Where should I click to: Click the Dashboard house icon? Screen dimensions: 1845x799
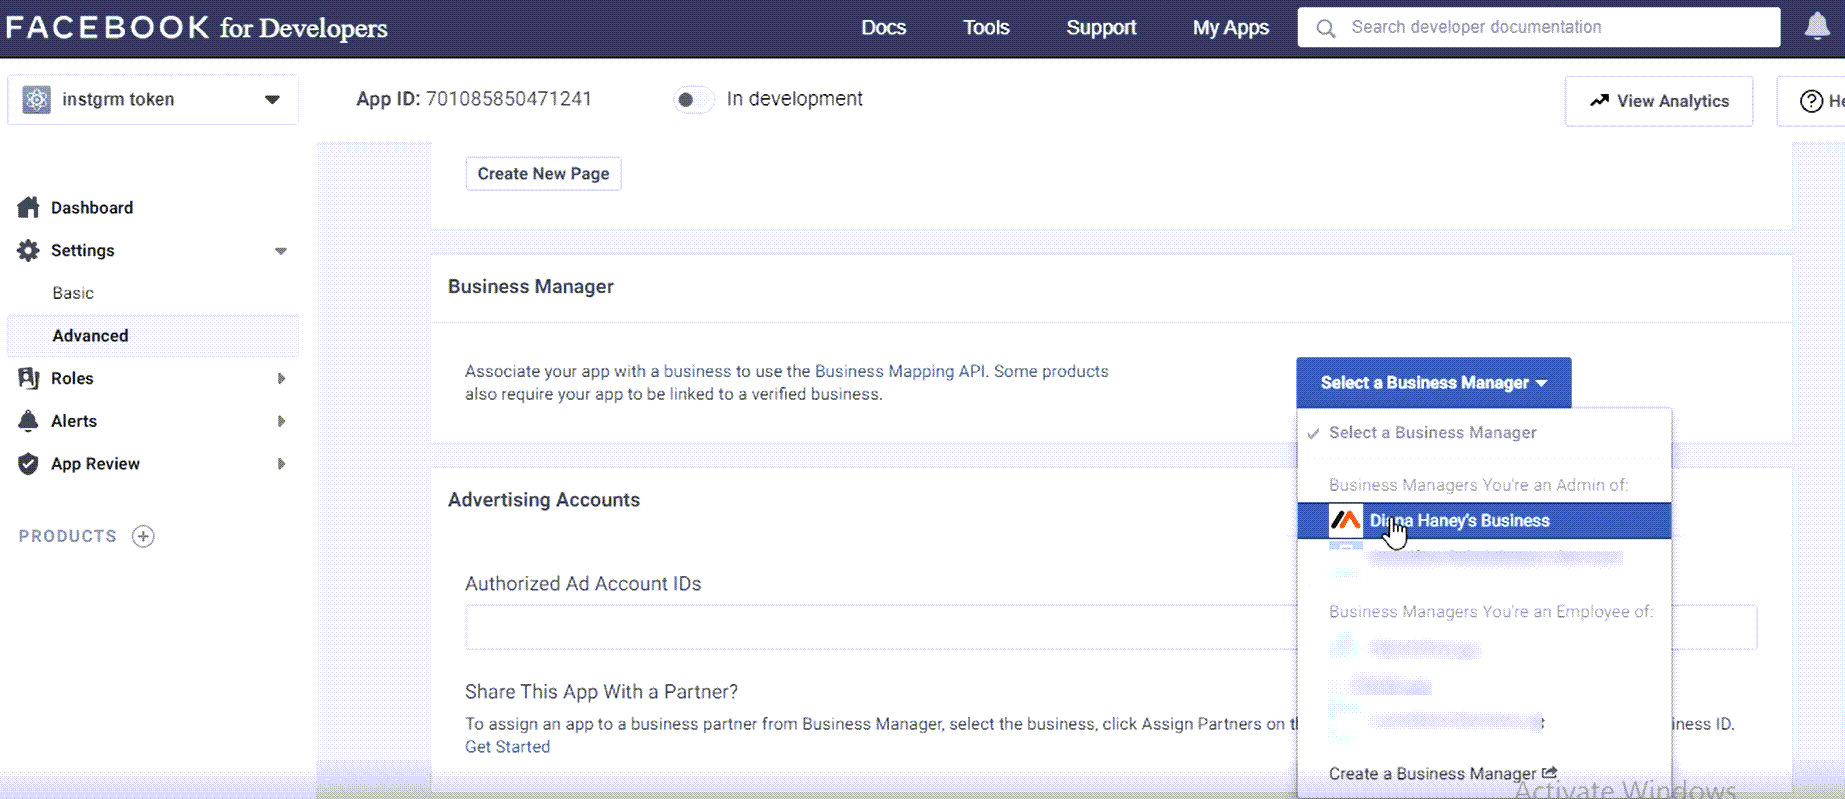(29, 207)
